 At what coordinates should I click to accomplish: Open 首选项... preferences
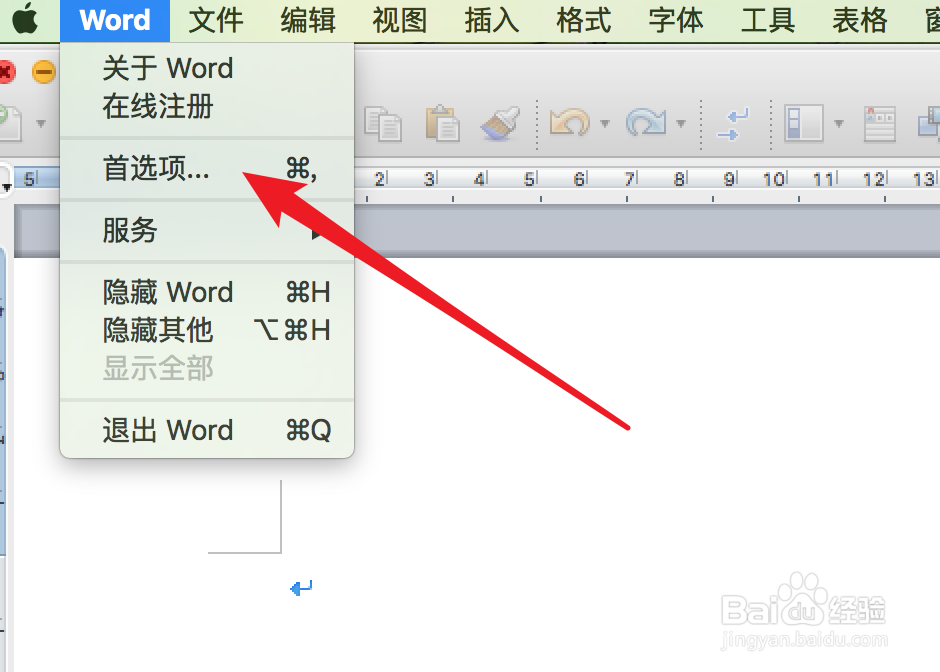pyautogui.click(x=207, y=168)
